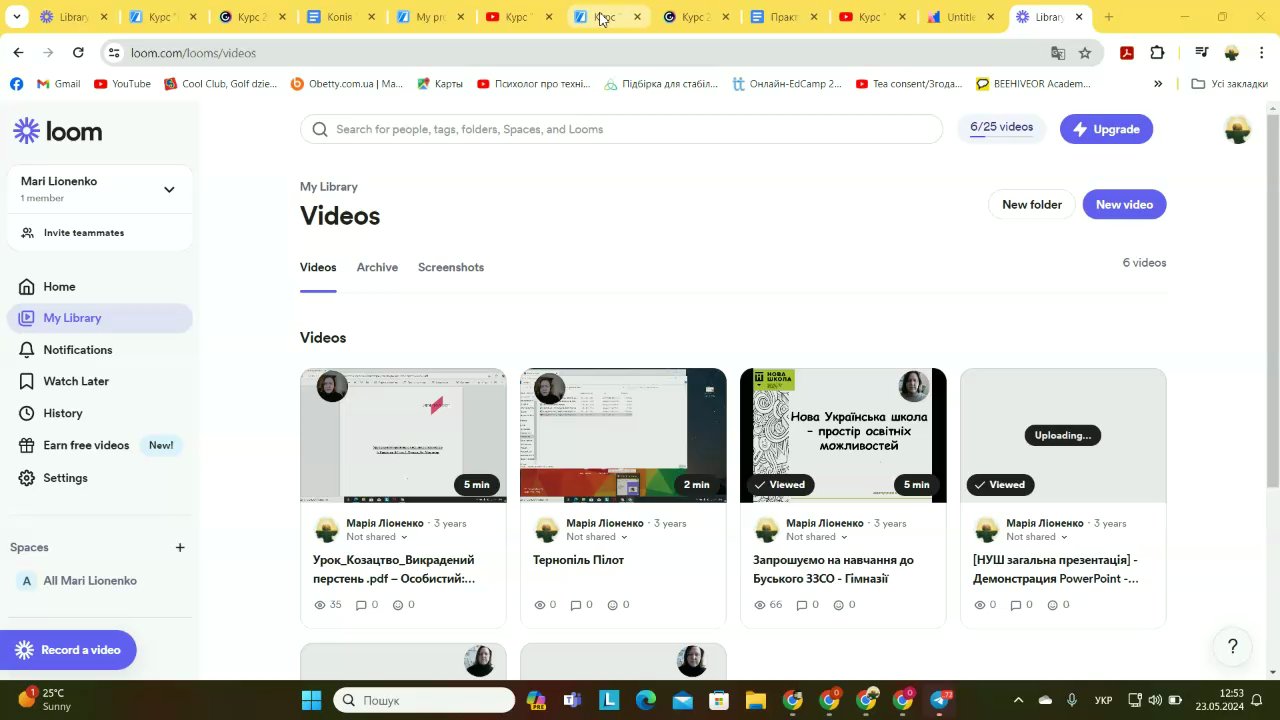Open the YouTube bookmark

coord(122,84)
